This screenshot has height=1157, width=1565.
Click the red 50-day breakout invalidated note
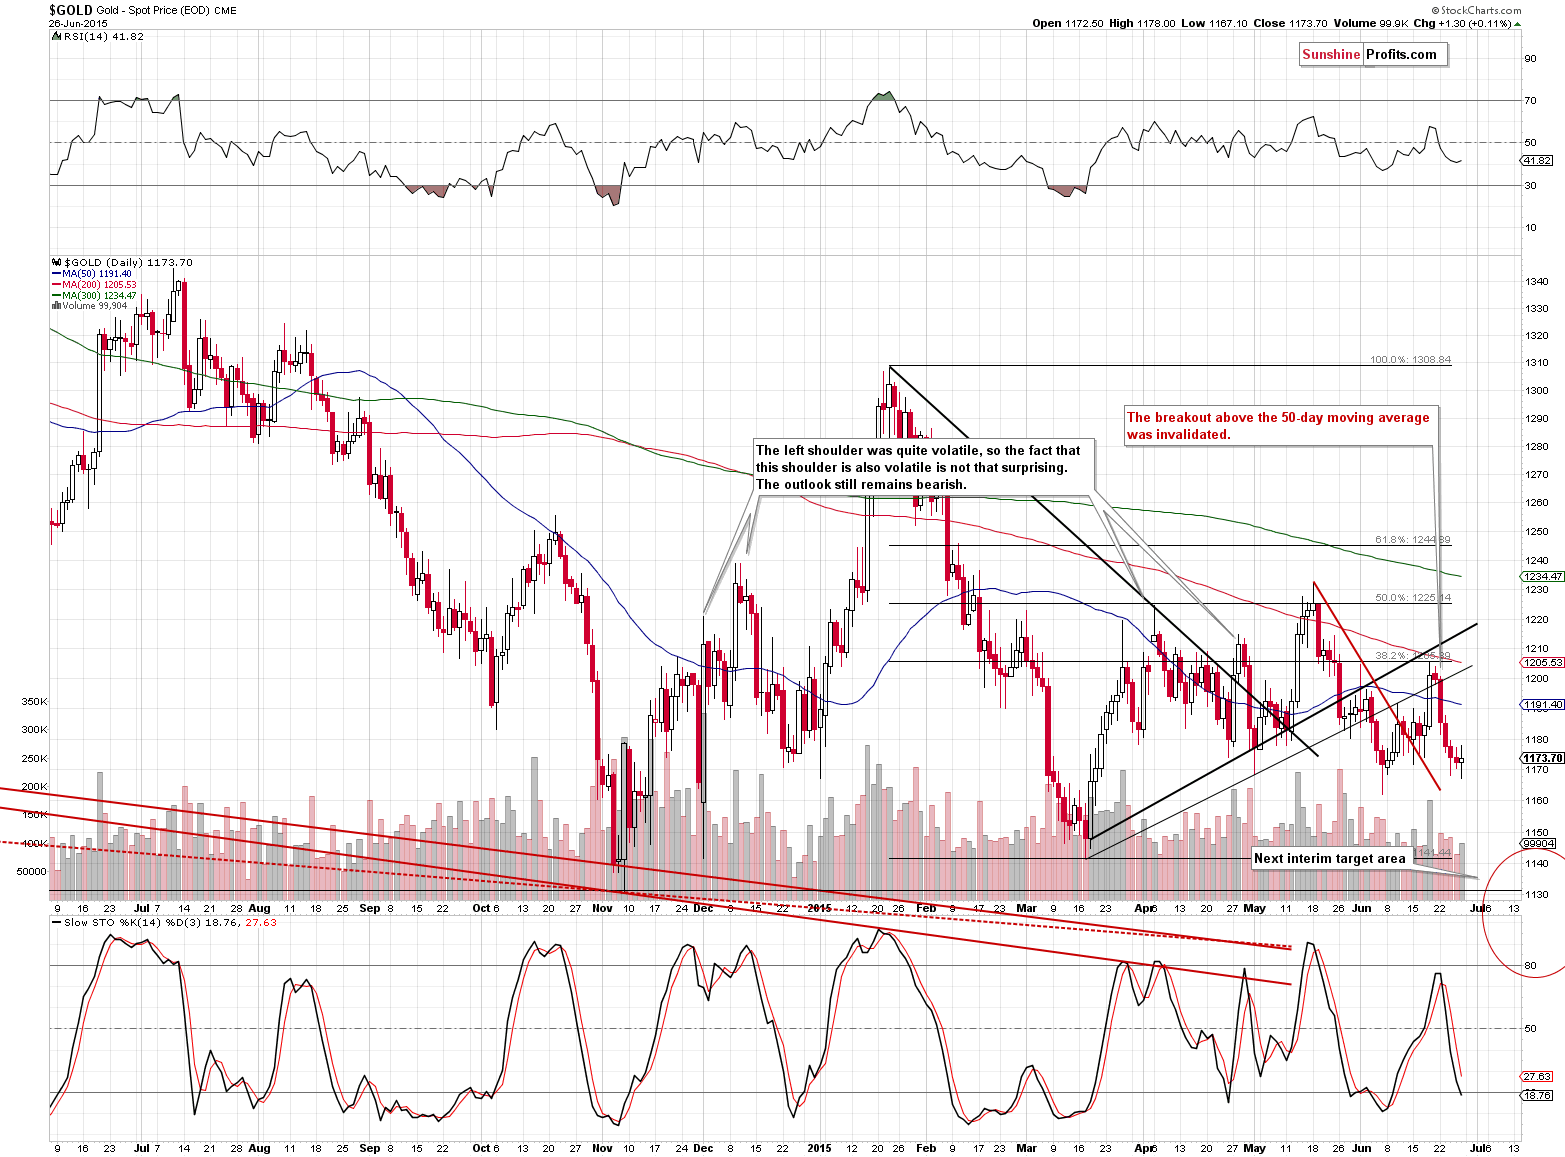pyautogui.click(x=1281, y=426)
